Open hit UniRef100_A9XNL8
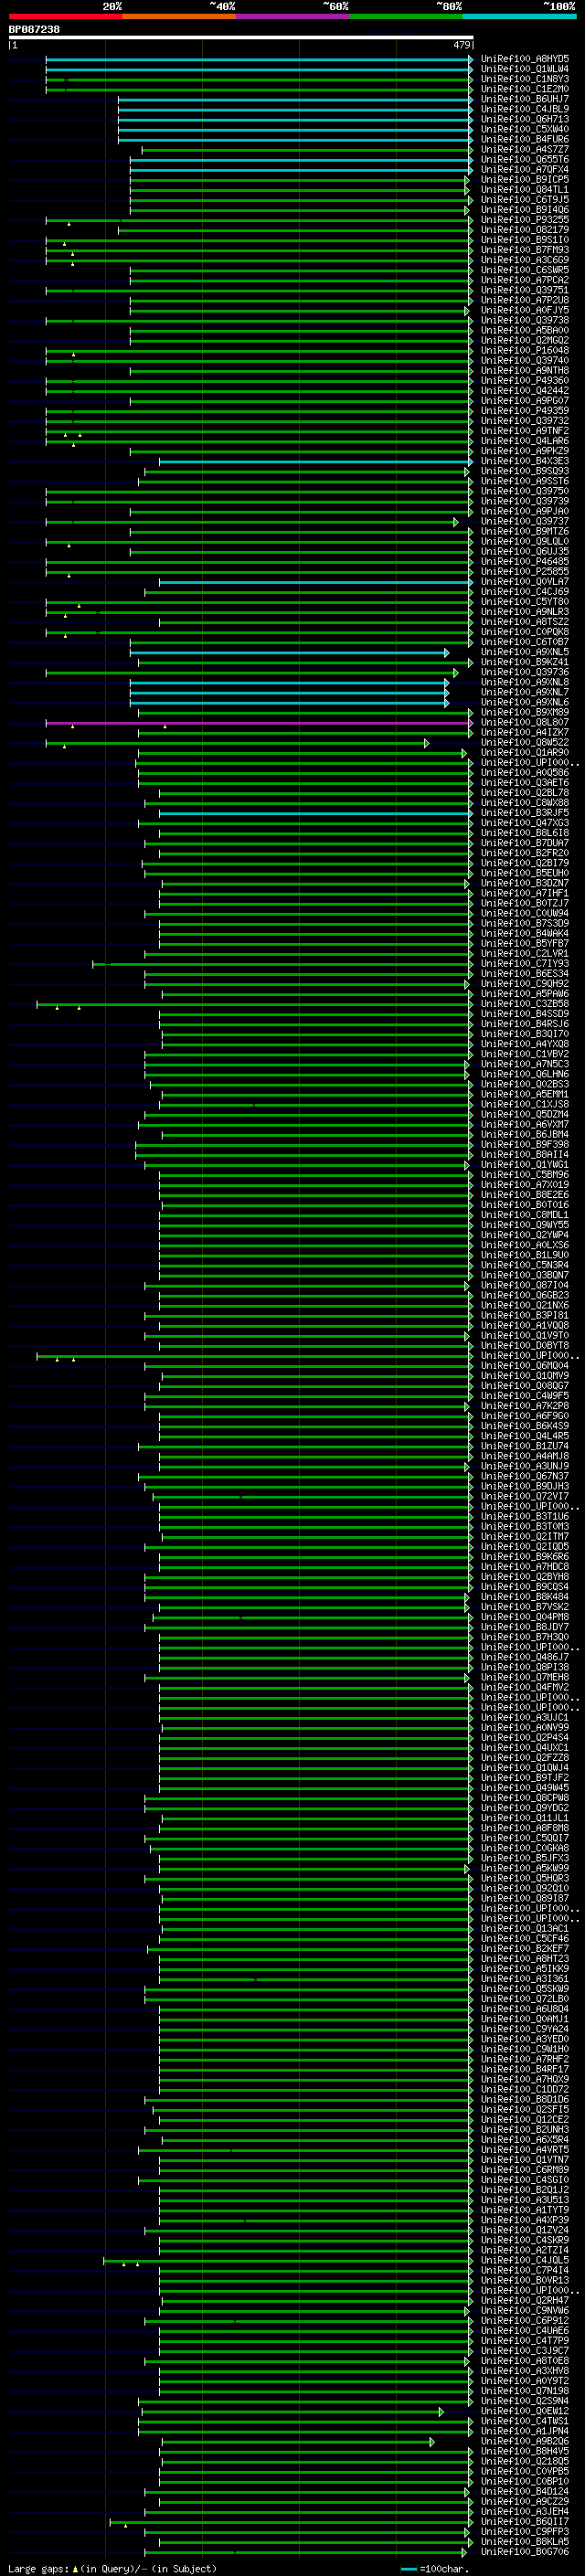585x2576 pixels. [x=525, y=682]
